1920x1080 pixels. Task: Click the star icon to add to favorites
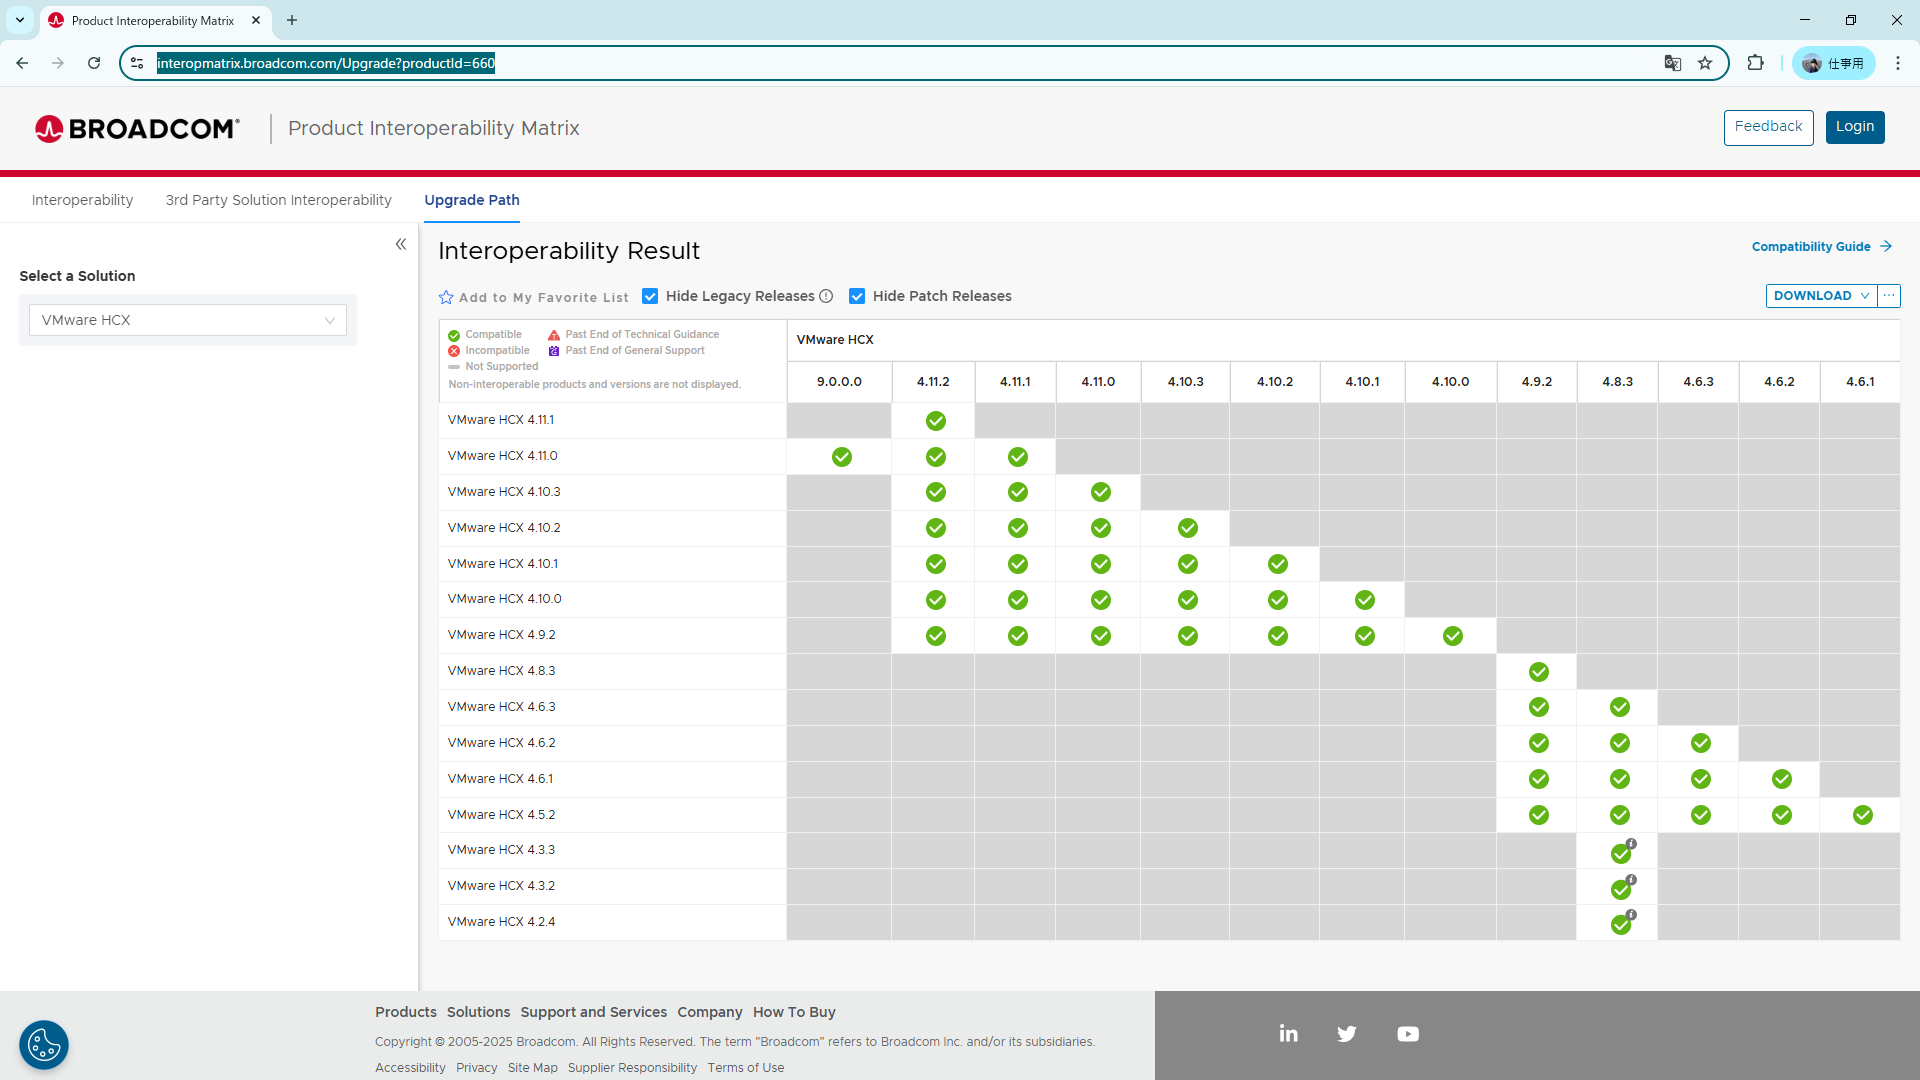[x=446, y=297]
